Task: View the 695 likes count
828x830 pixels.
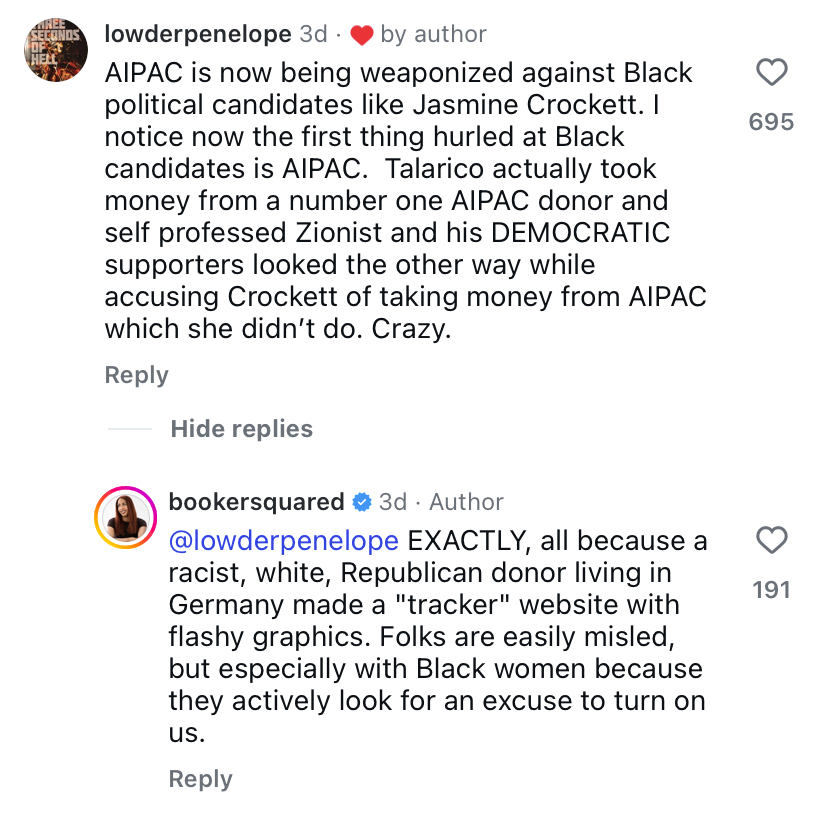Action: [771, 122]
